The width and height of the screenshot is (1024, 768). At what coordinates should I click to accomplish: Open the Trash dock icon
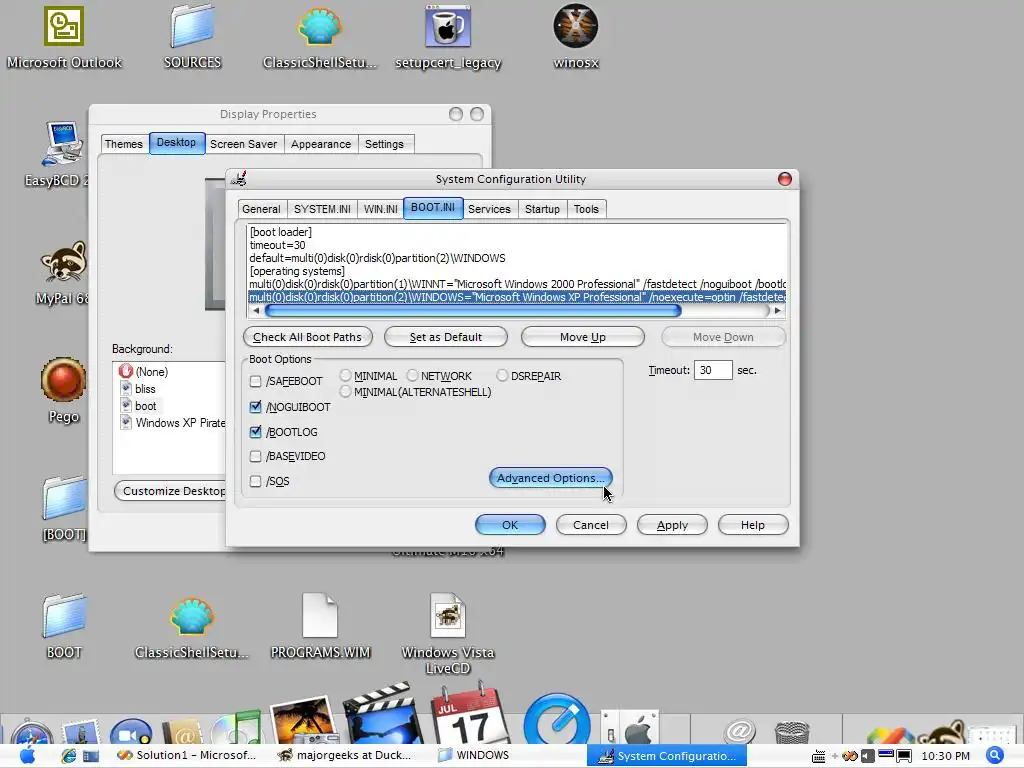[792, 731]
